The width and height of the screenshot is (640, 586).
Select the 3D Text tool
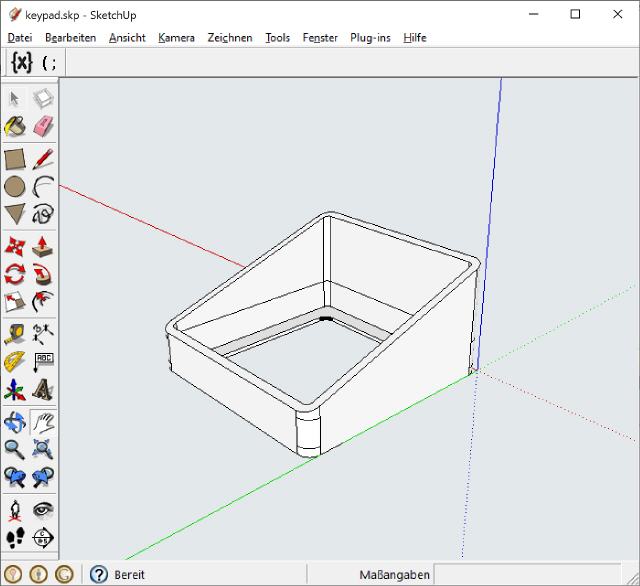pos(43,390)
